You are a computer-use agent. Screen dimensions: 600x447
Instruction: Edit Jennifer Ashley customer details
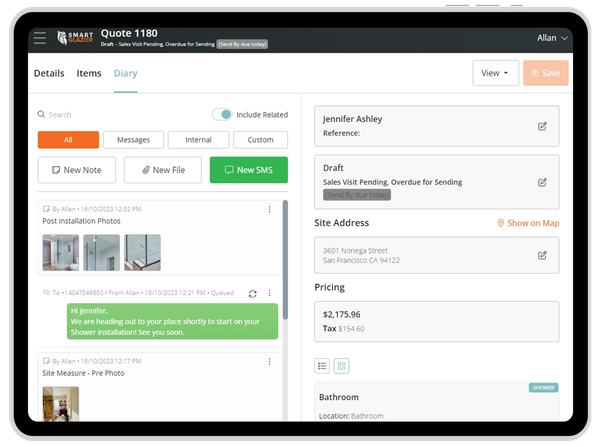coord(542,126)
